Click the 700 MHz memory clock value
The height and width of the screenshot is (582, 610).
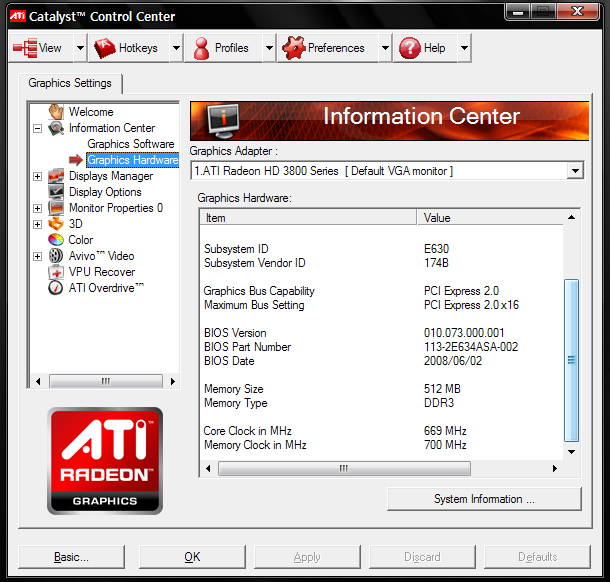point(445,445)
